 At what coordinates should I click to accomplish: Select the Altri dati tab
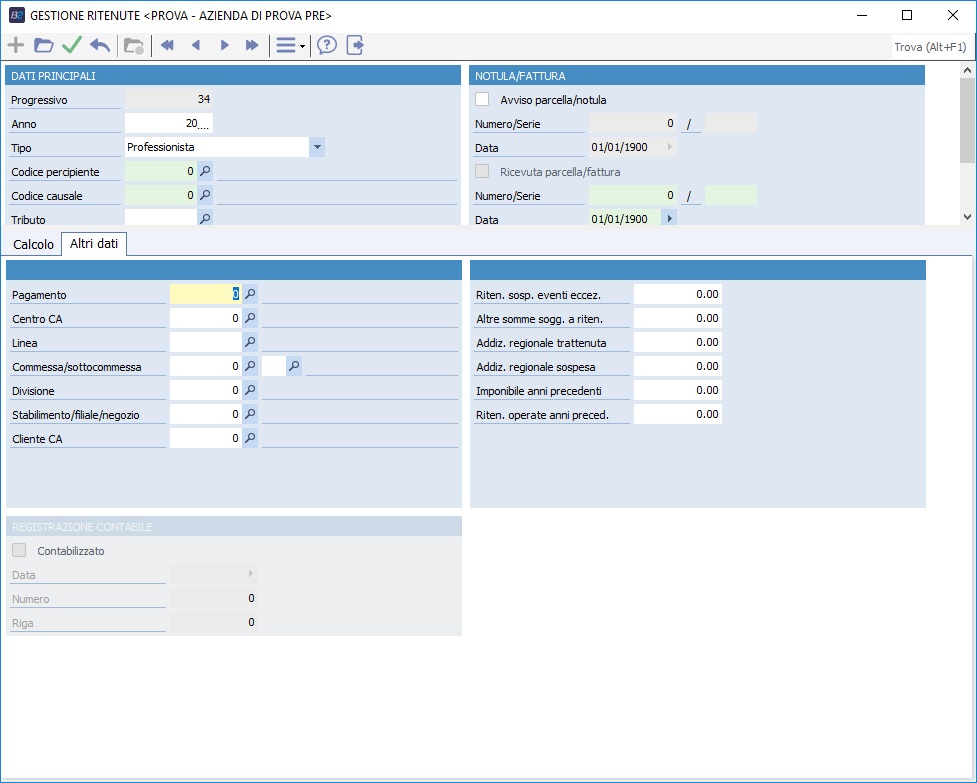coord(94,244)
